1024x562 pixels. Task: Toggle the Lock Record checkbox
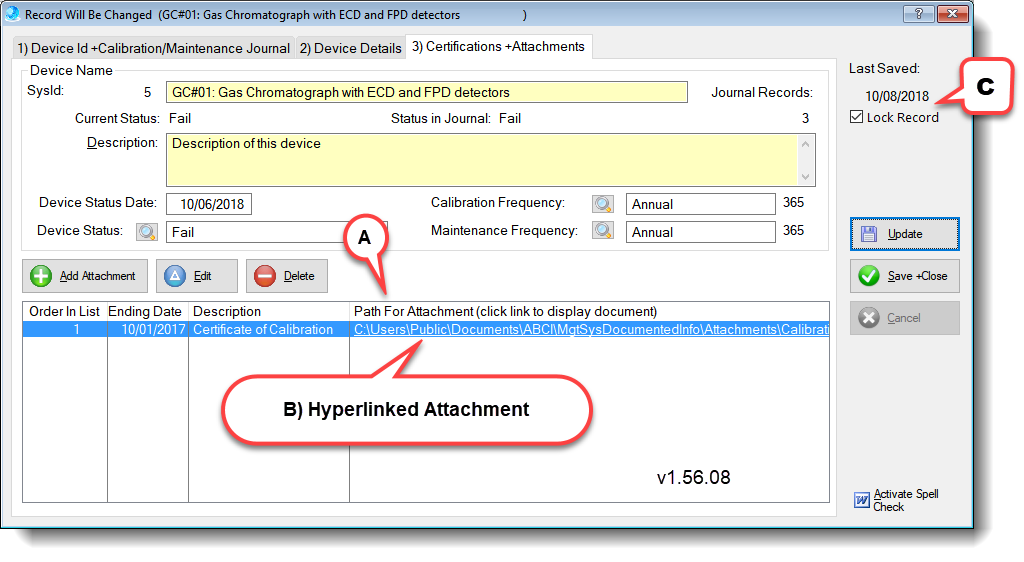(x=856, y=117)
